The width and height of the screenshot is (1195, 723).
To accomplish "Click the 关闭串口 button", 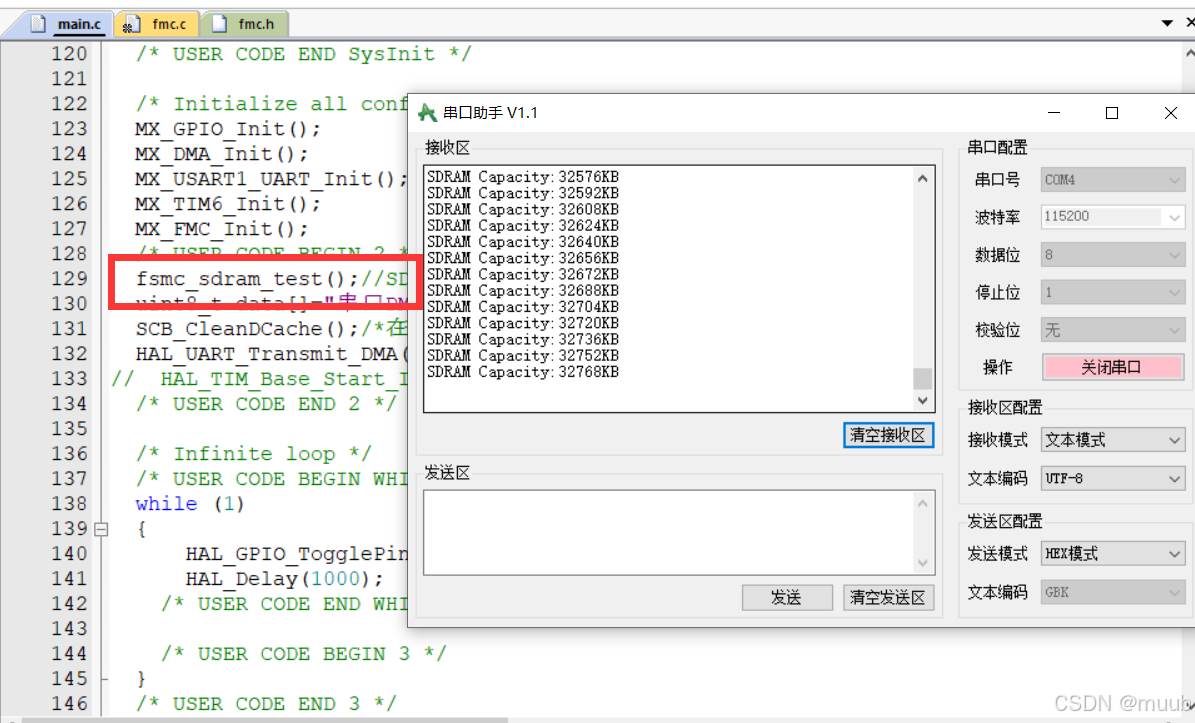I will click(1112, 367).
